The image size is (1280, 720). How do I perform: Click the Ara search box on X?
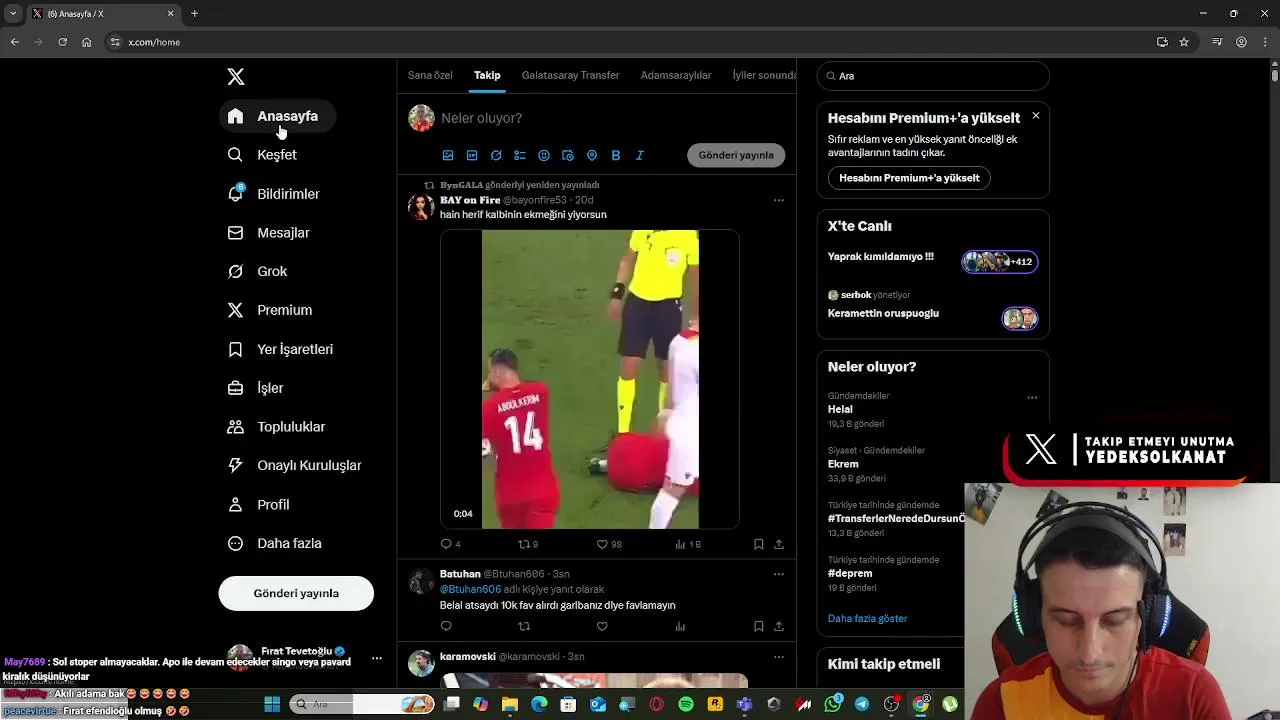pyautogui.click(x=933, y=76)
